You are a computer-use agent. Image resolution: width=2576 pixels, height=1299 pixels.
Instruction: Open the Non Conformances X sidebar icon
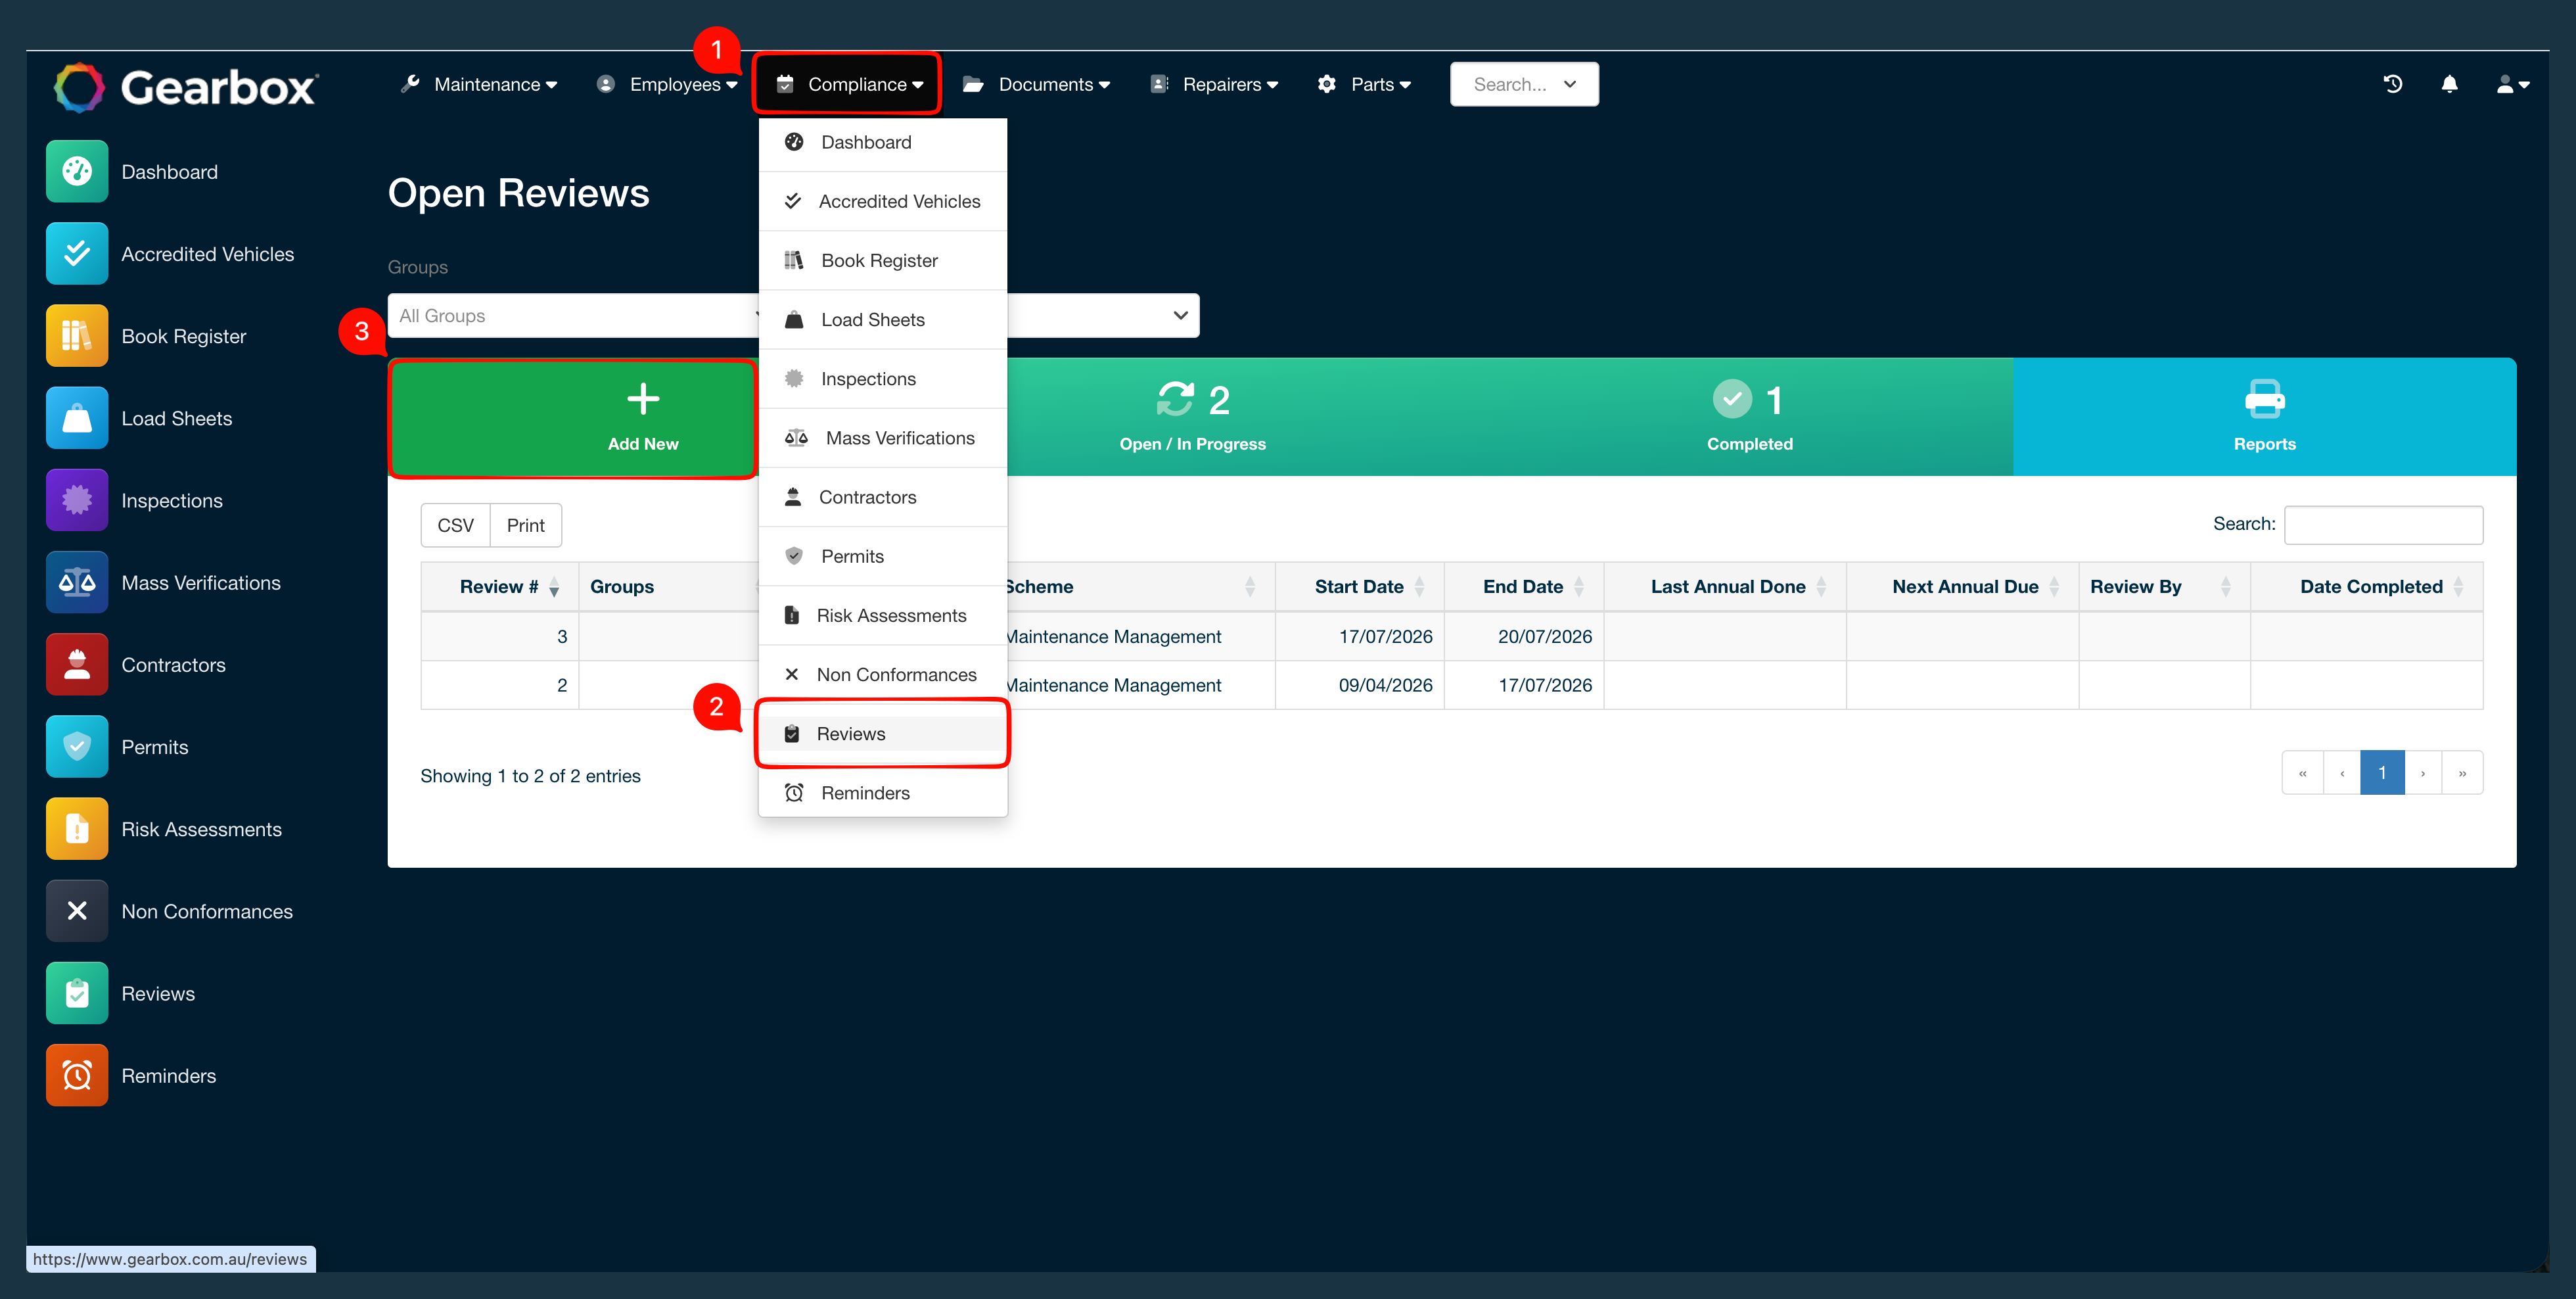point(77,911)
